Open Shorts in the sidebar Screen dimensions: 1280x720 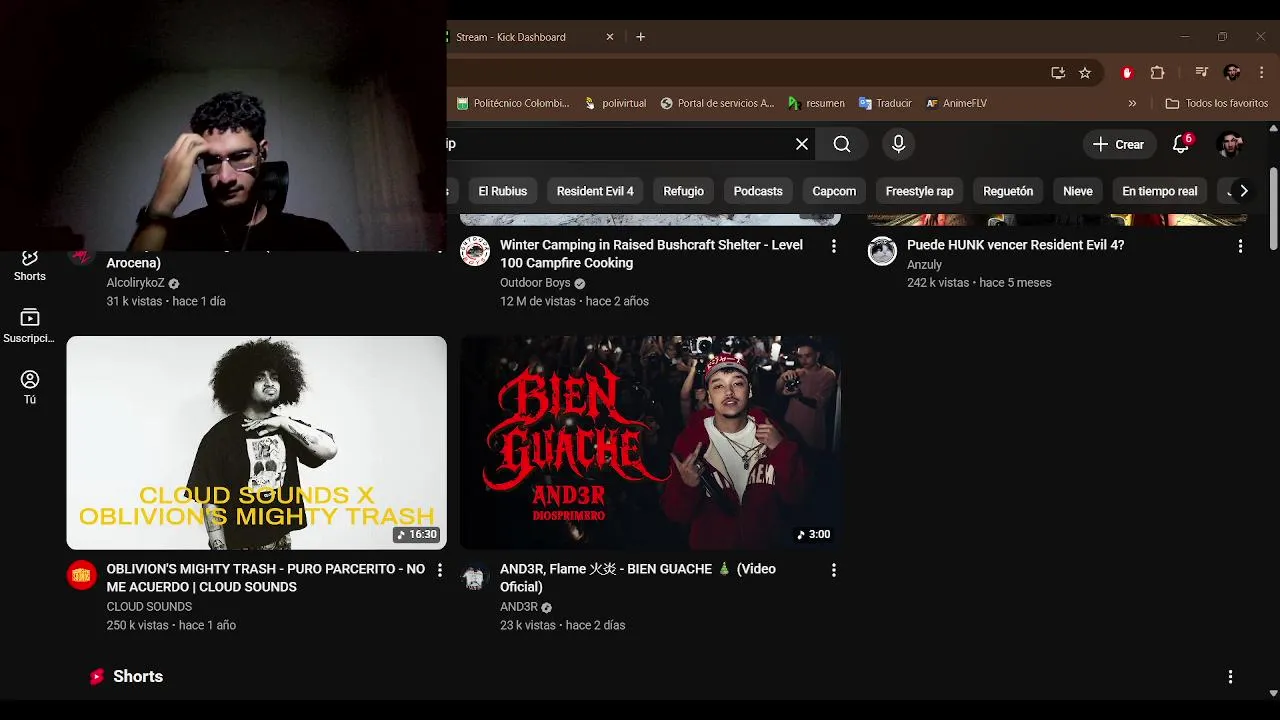pos(29,266)
